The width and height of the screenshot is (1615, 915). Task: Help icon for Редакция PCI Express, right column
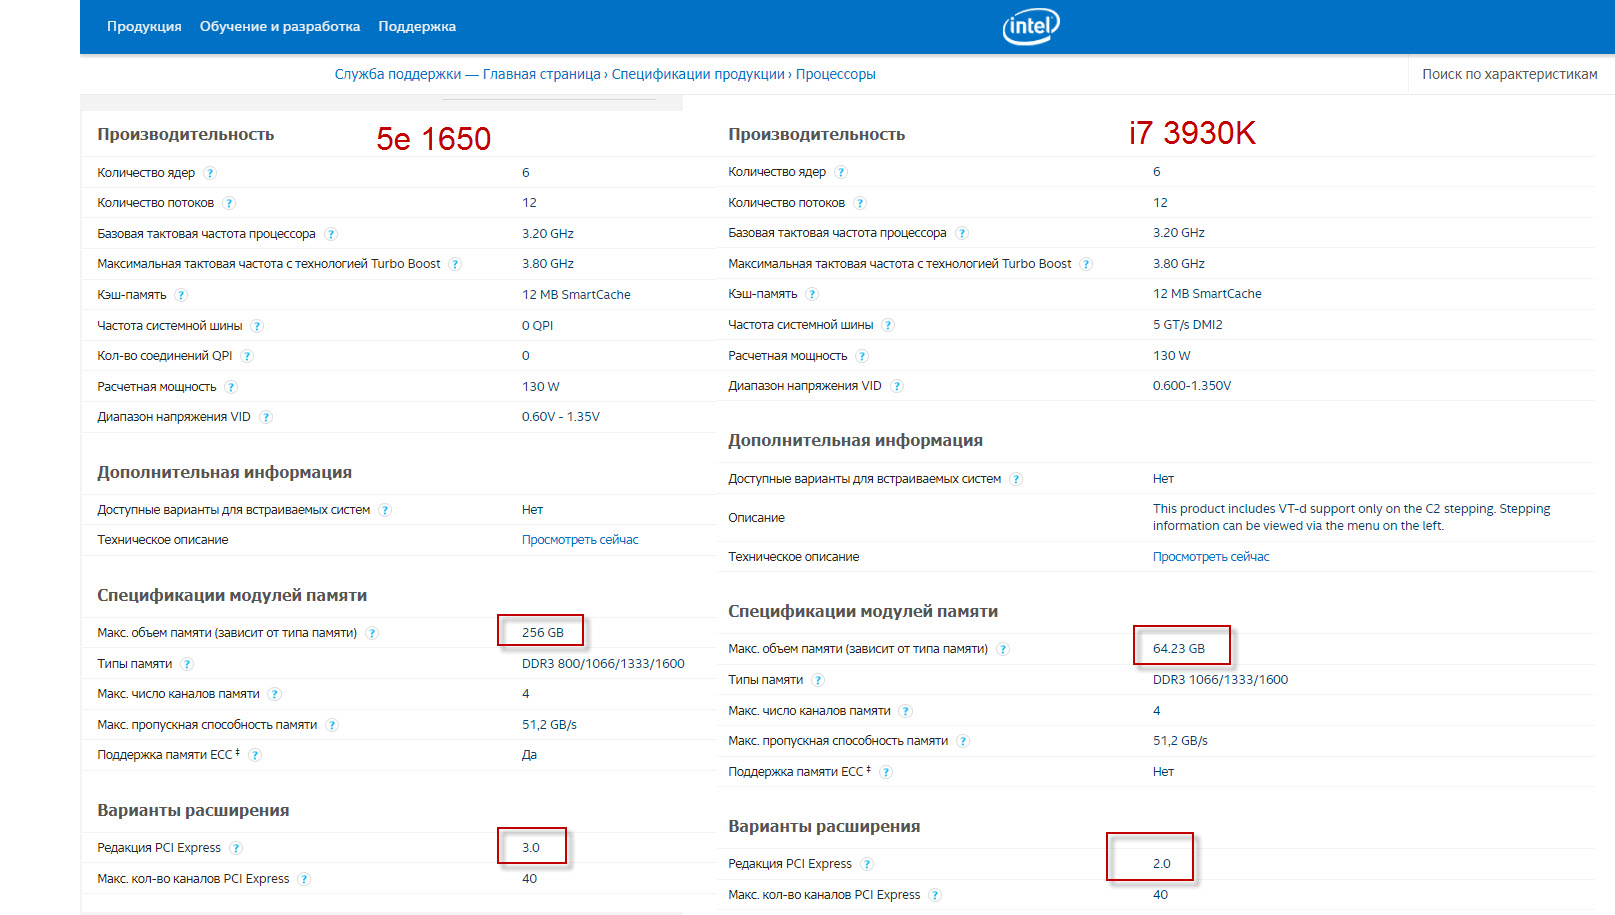(867, 864)
